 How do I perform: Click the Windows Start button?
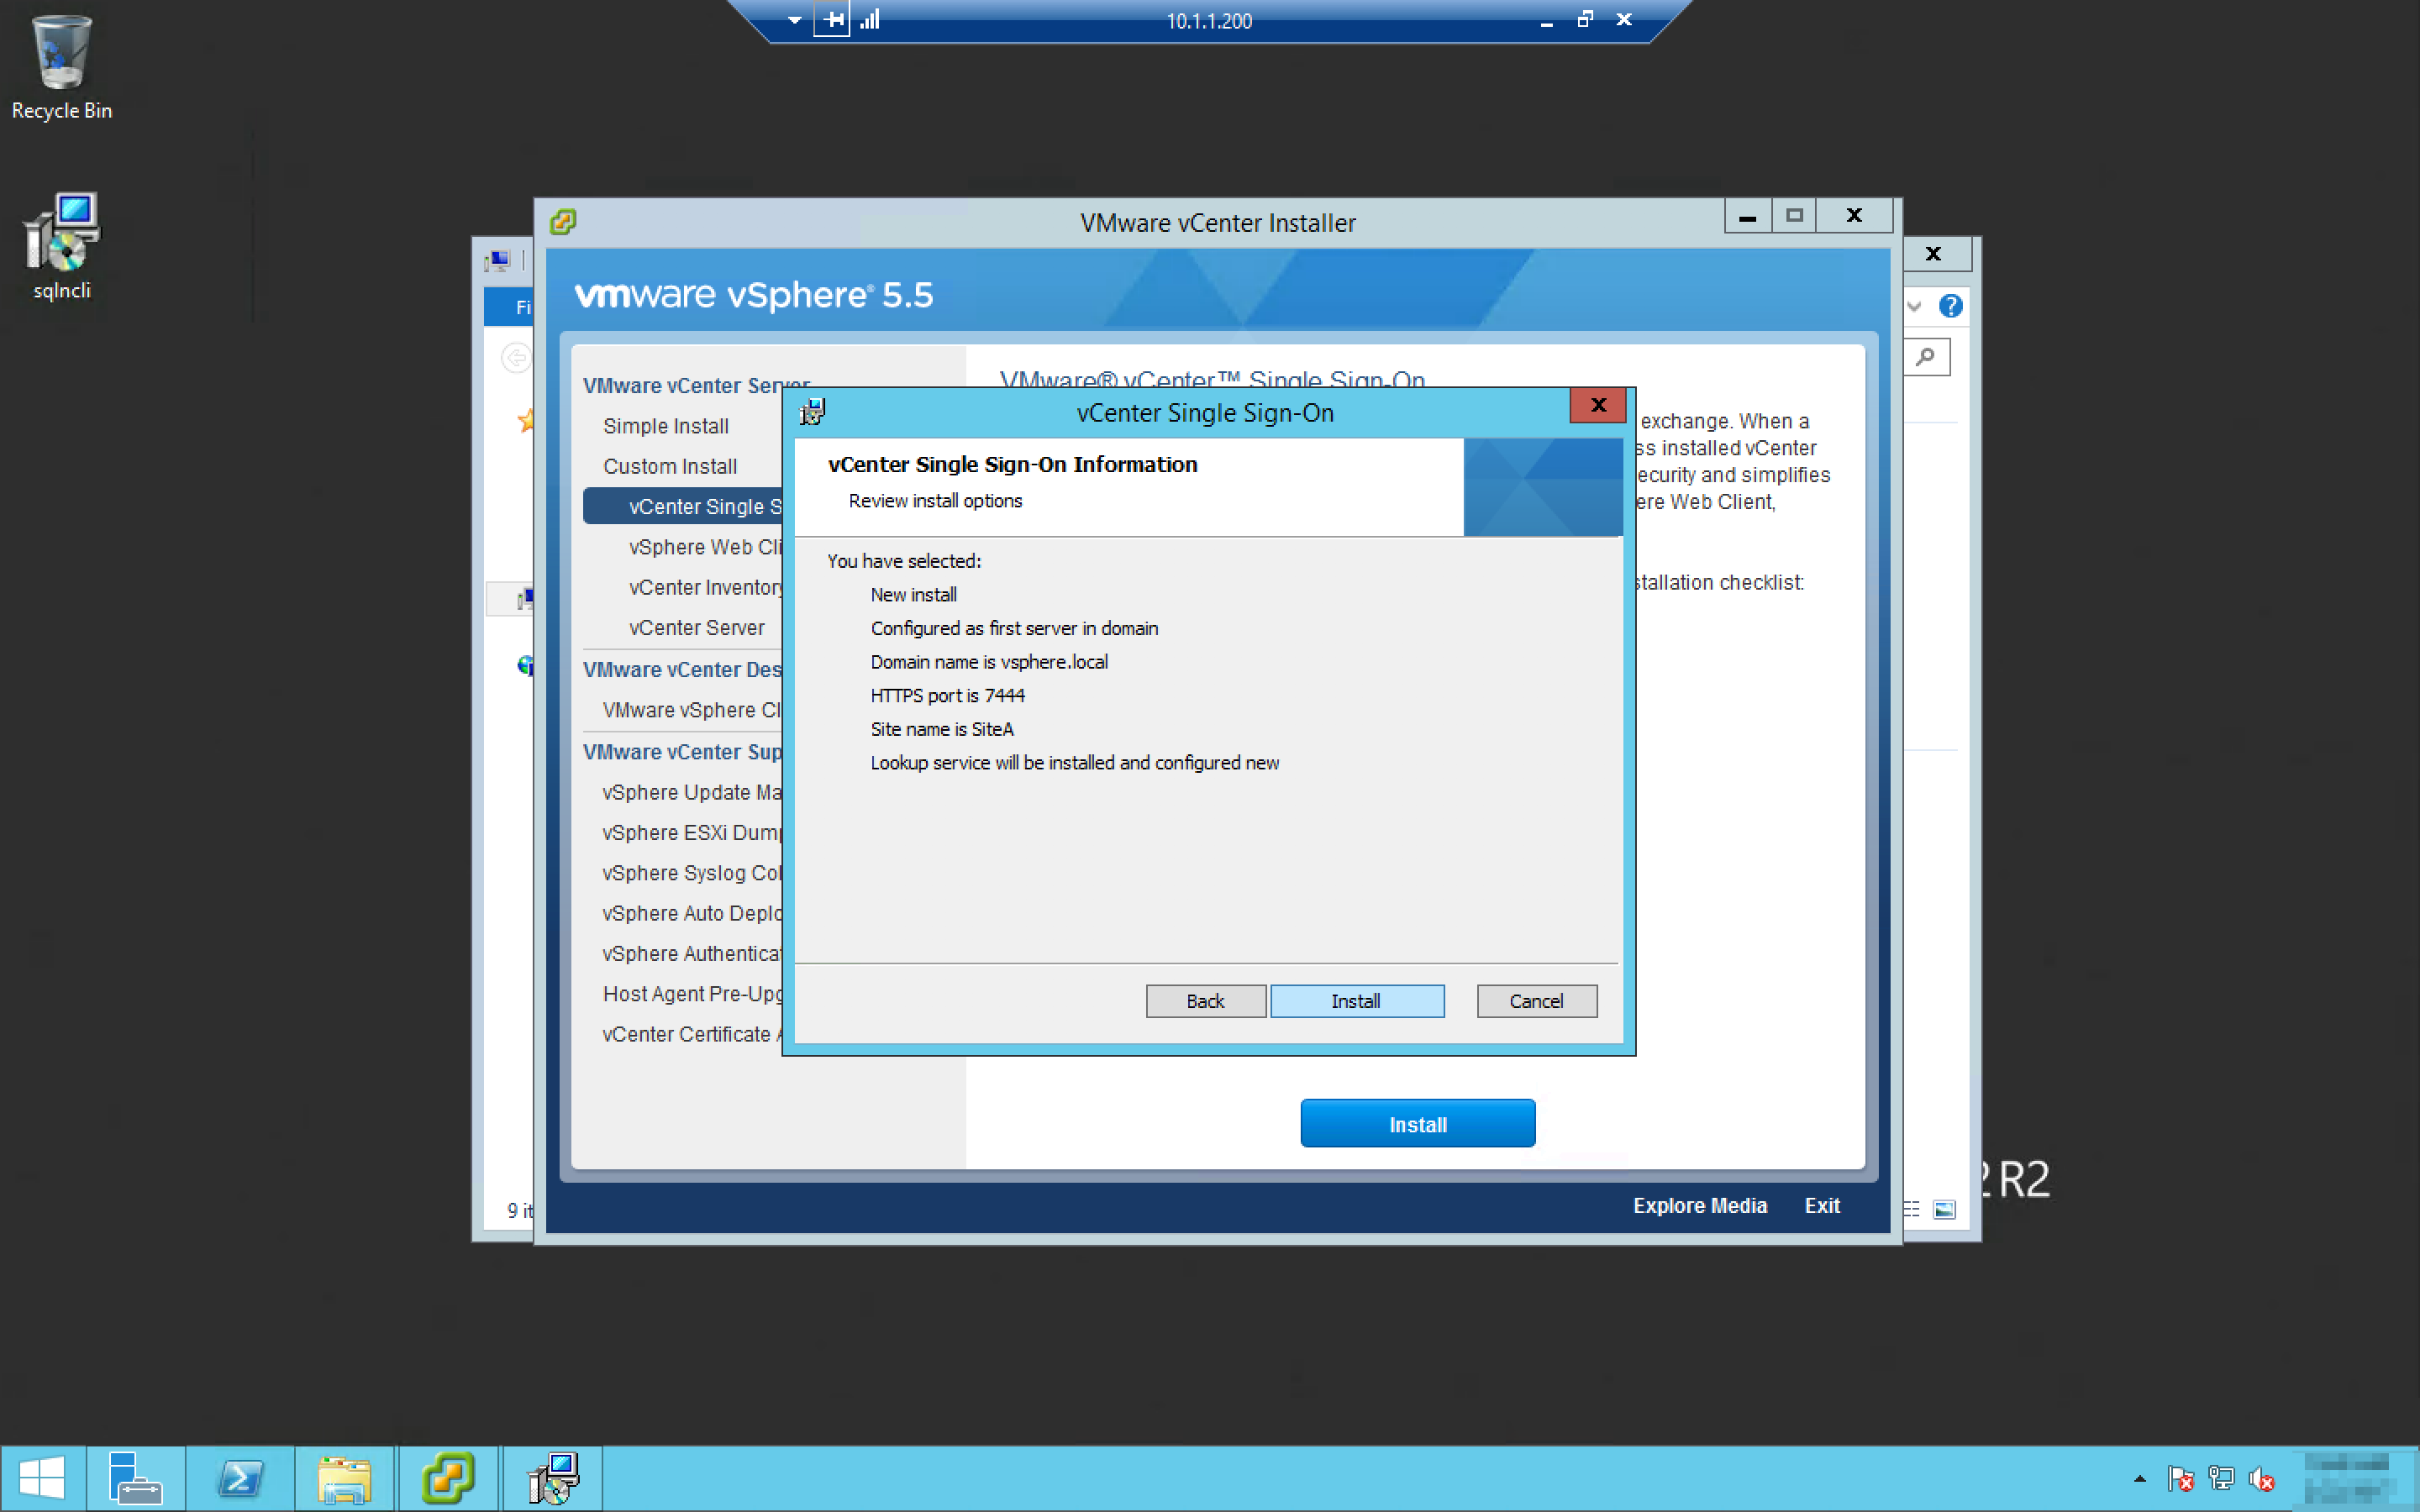click(x=42, y=1478)
